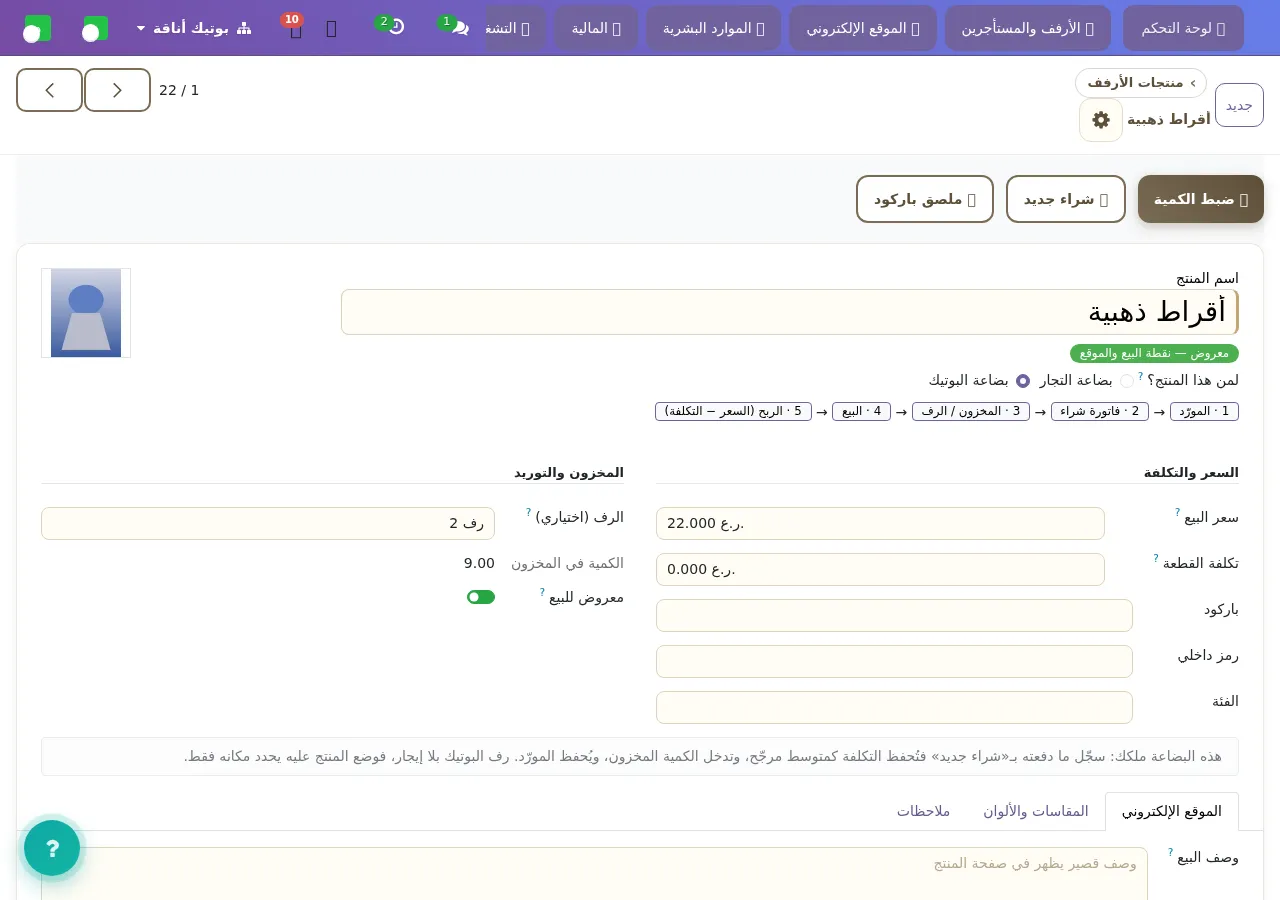
Task: Open the الفئة category dropdown field
Action: 894,707
